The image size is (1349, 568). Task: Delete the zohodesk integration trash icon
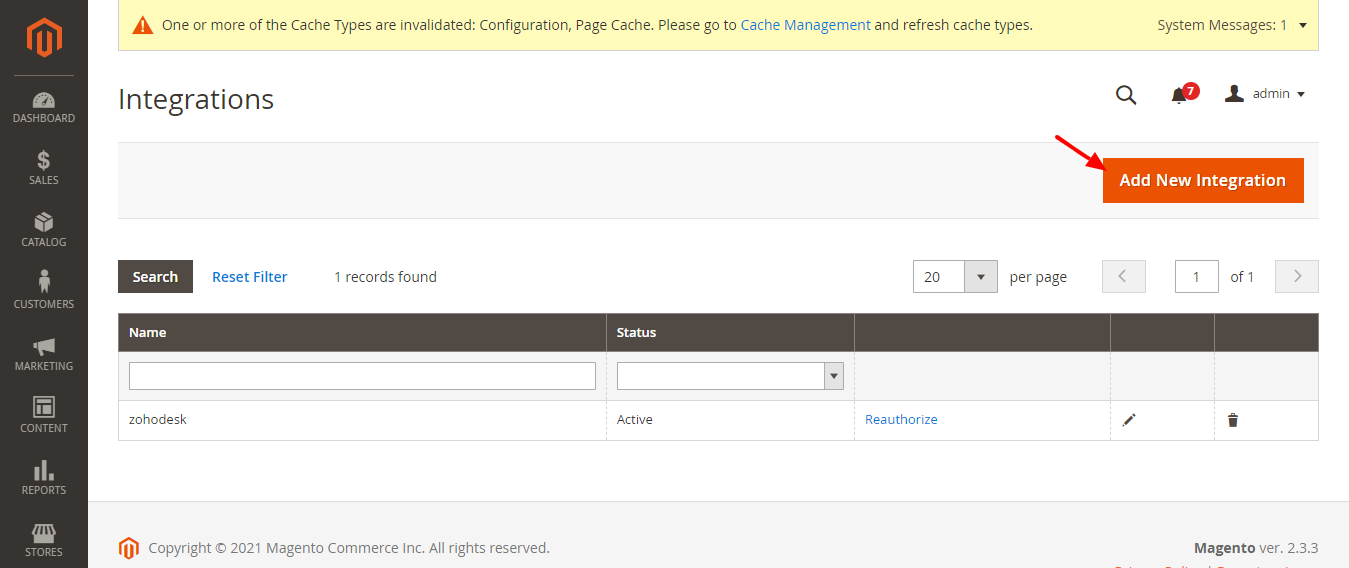click(x=1233, y=420)
